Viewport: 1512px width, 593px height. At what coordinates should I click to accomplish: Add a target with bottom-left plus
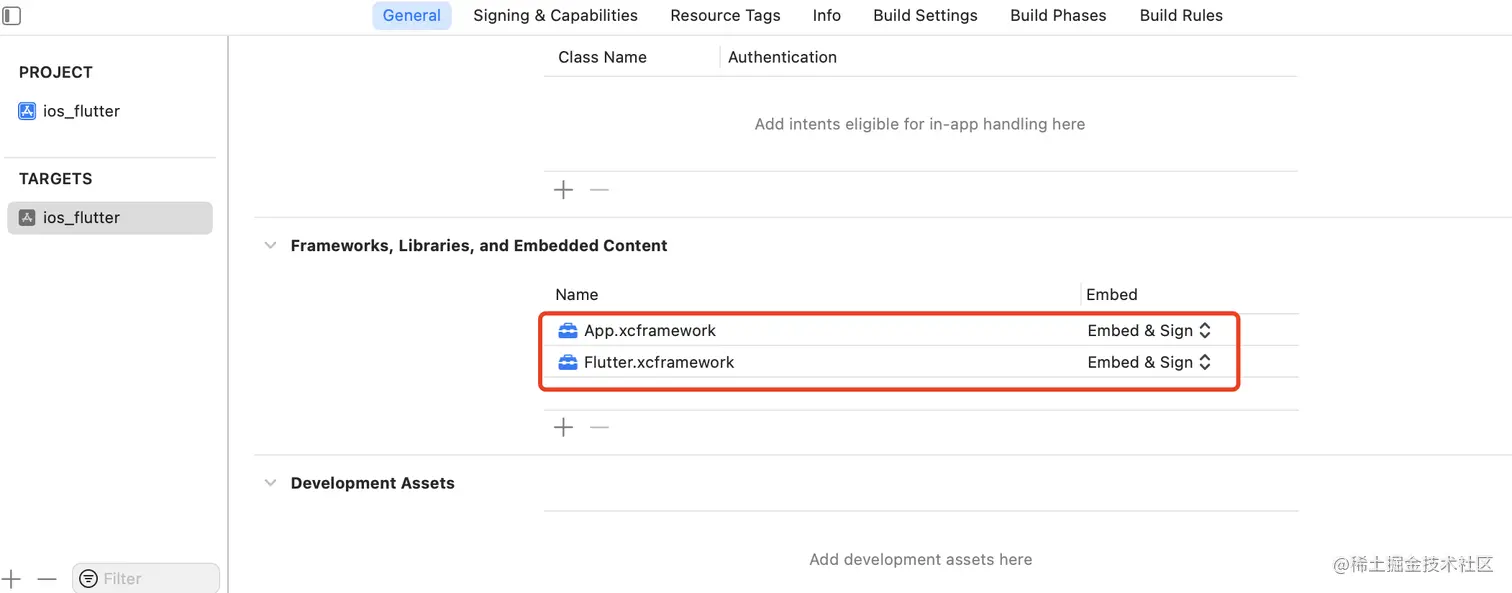(x=11, y=579)
